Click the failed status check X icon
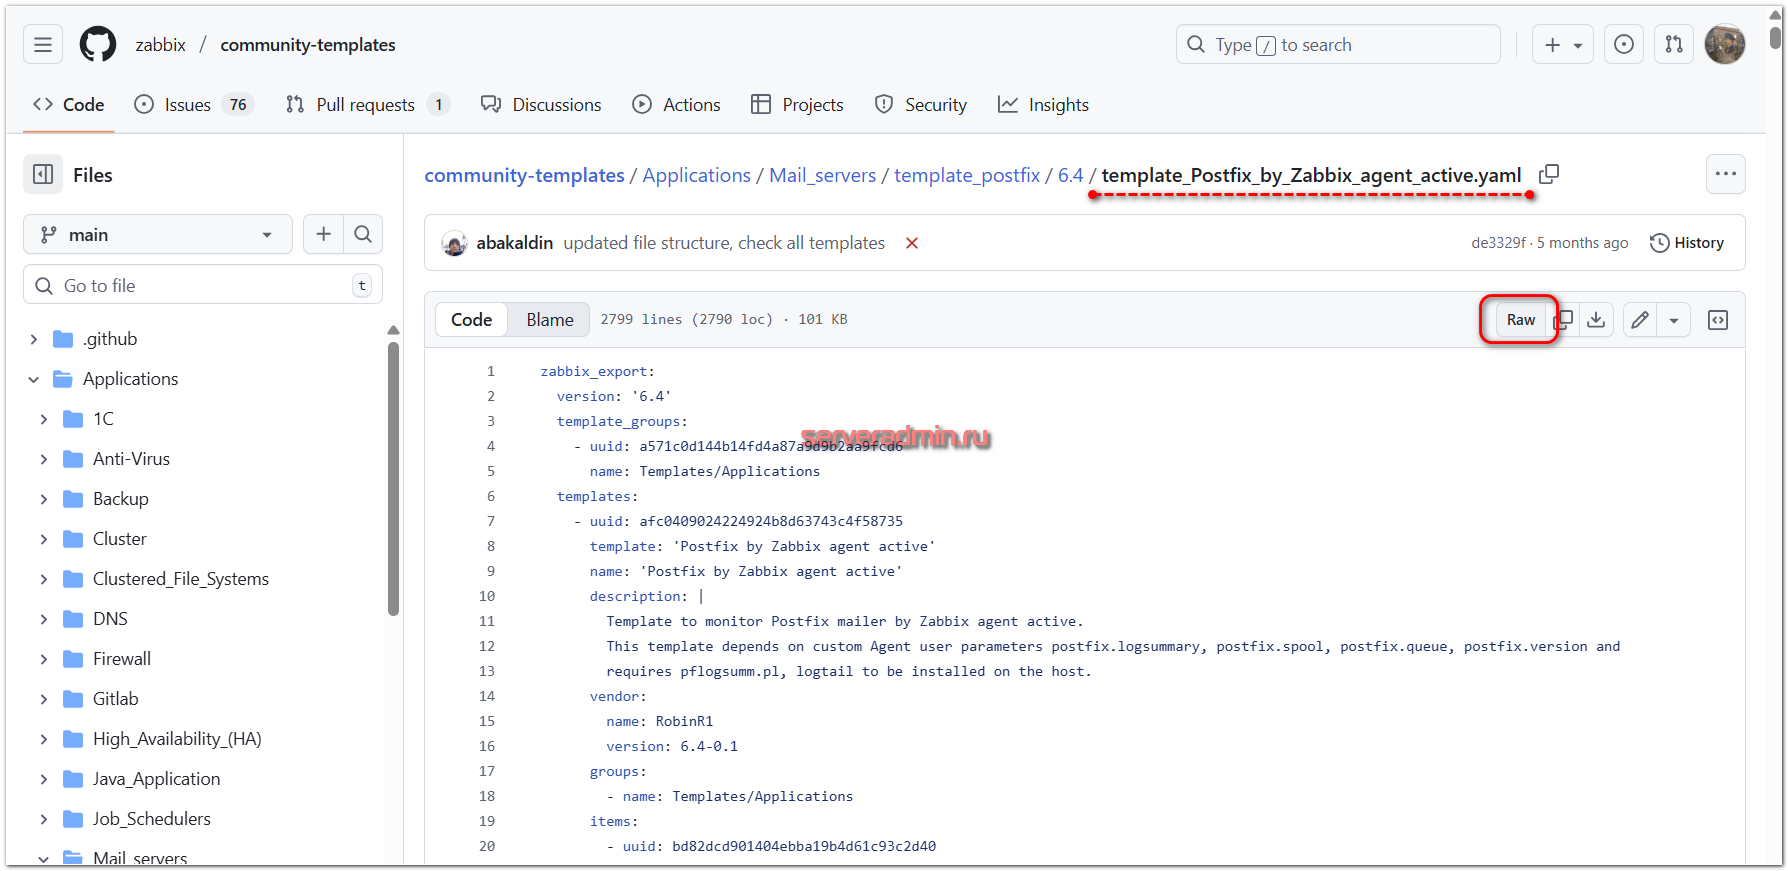 [912, 243]
